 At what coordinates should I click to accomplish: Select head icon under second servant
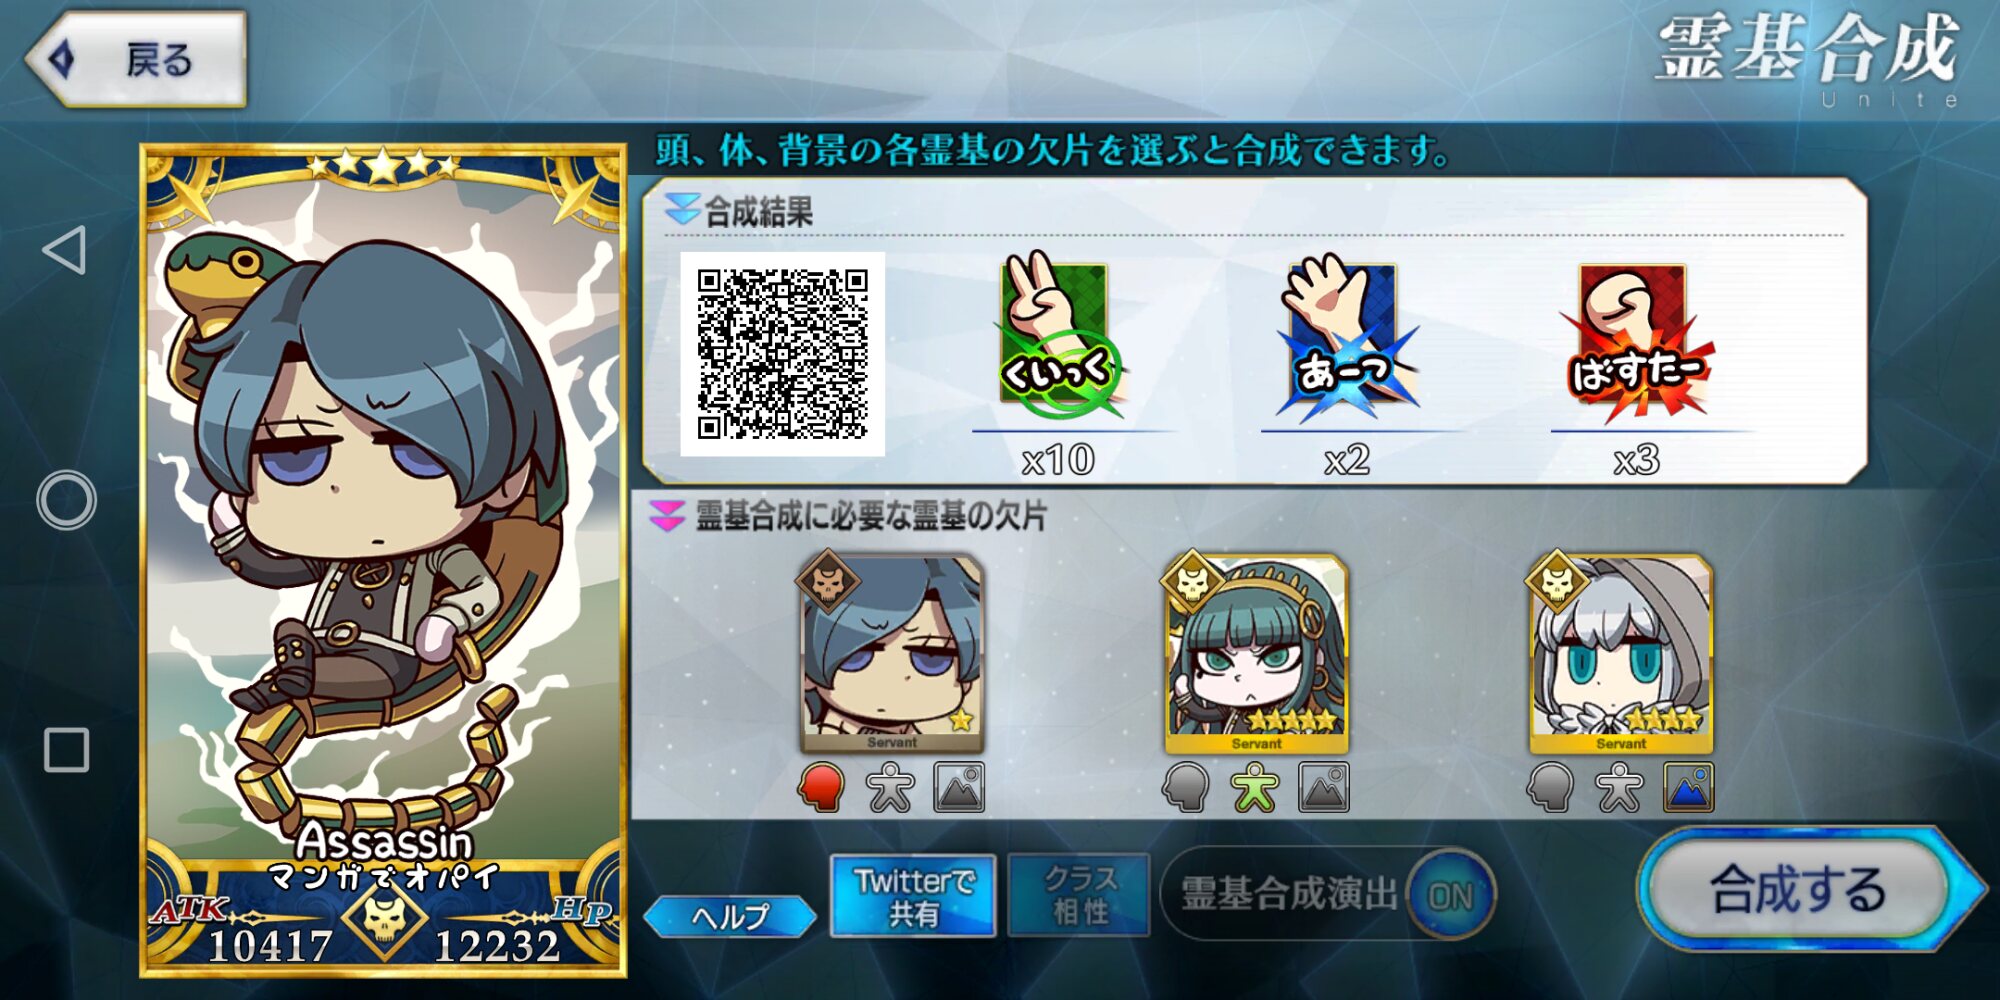[x=1186, y=788]
